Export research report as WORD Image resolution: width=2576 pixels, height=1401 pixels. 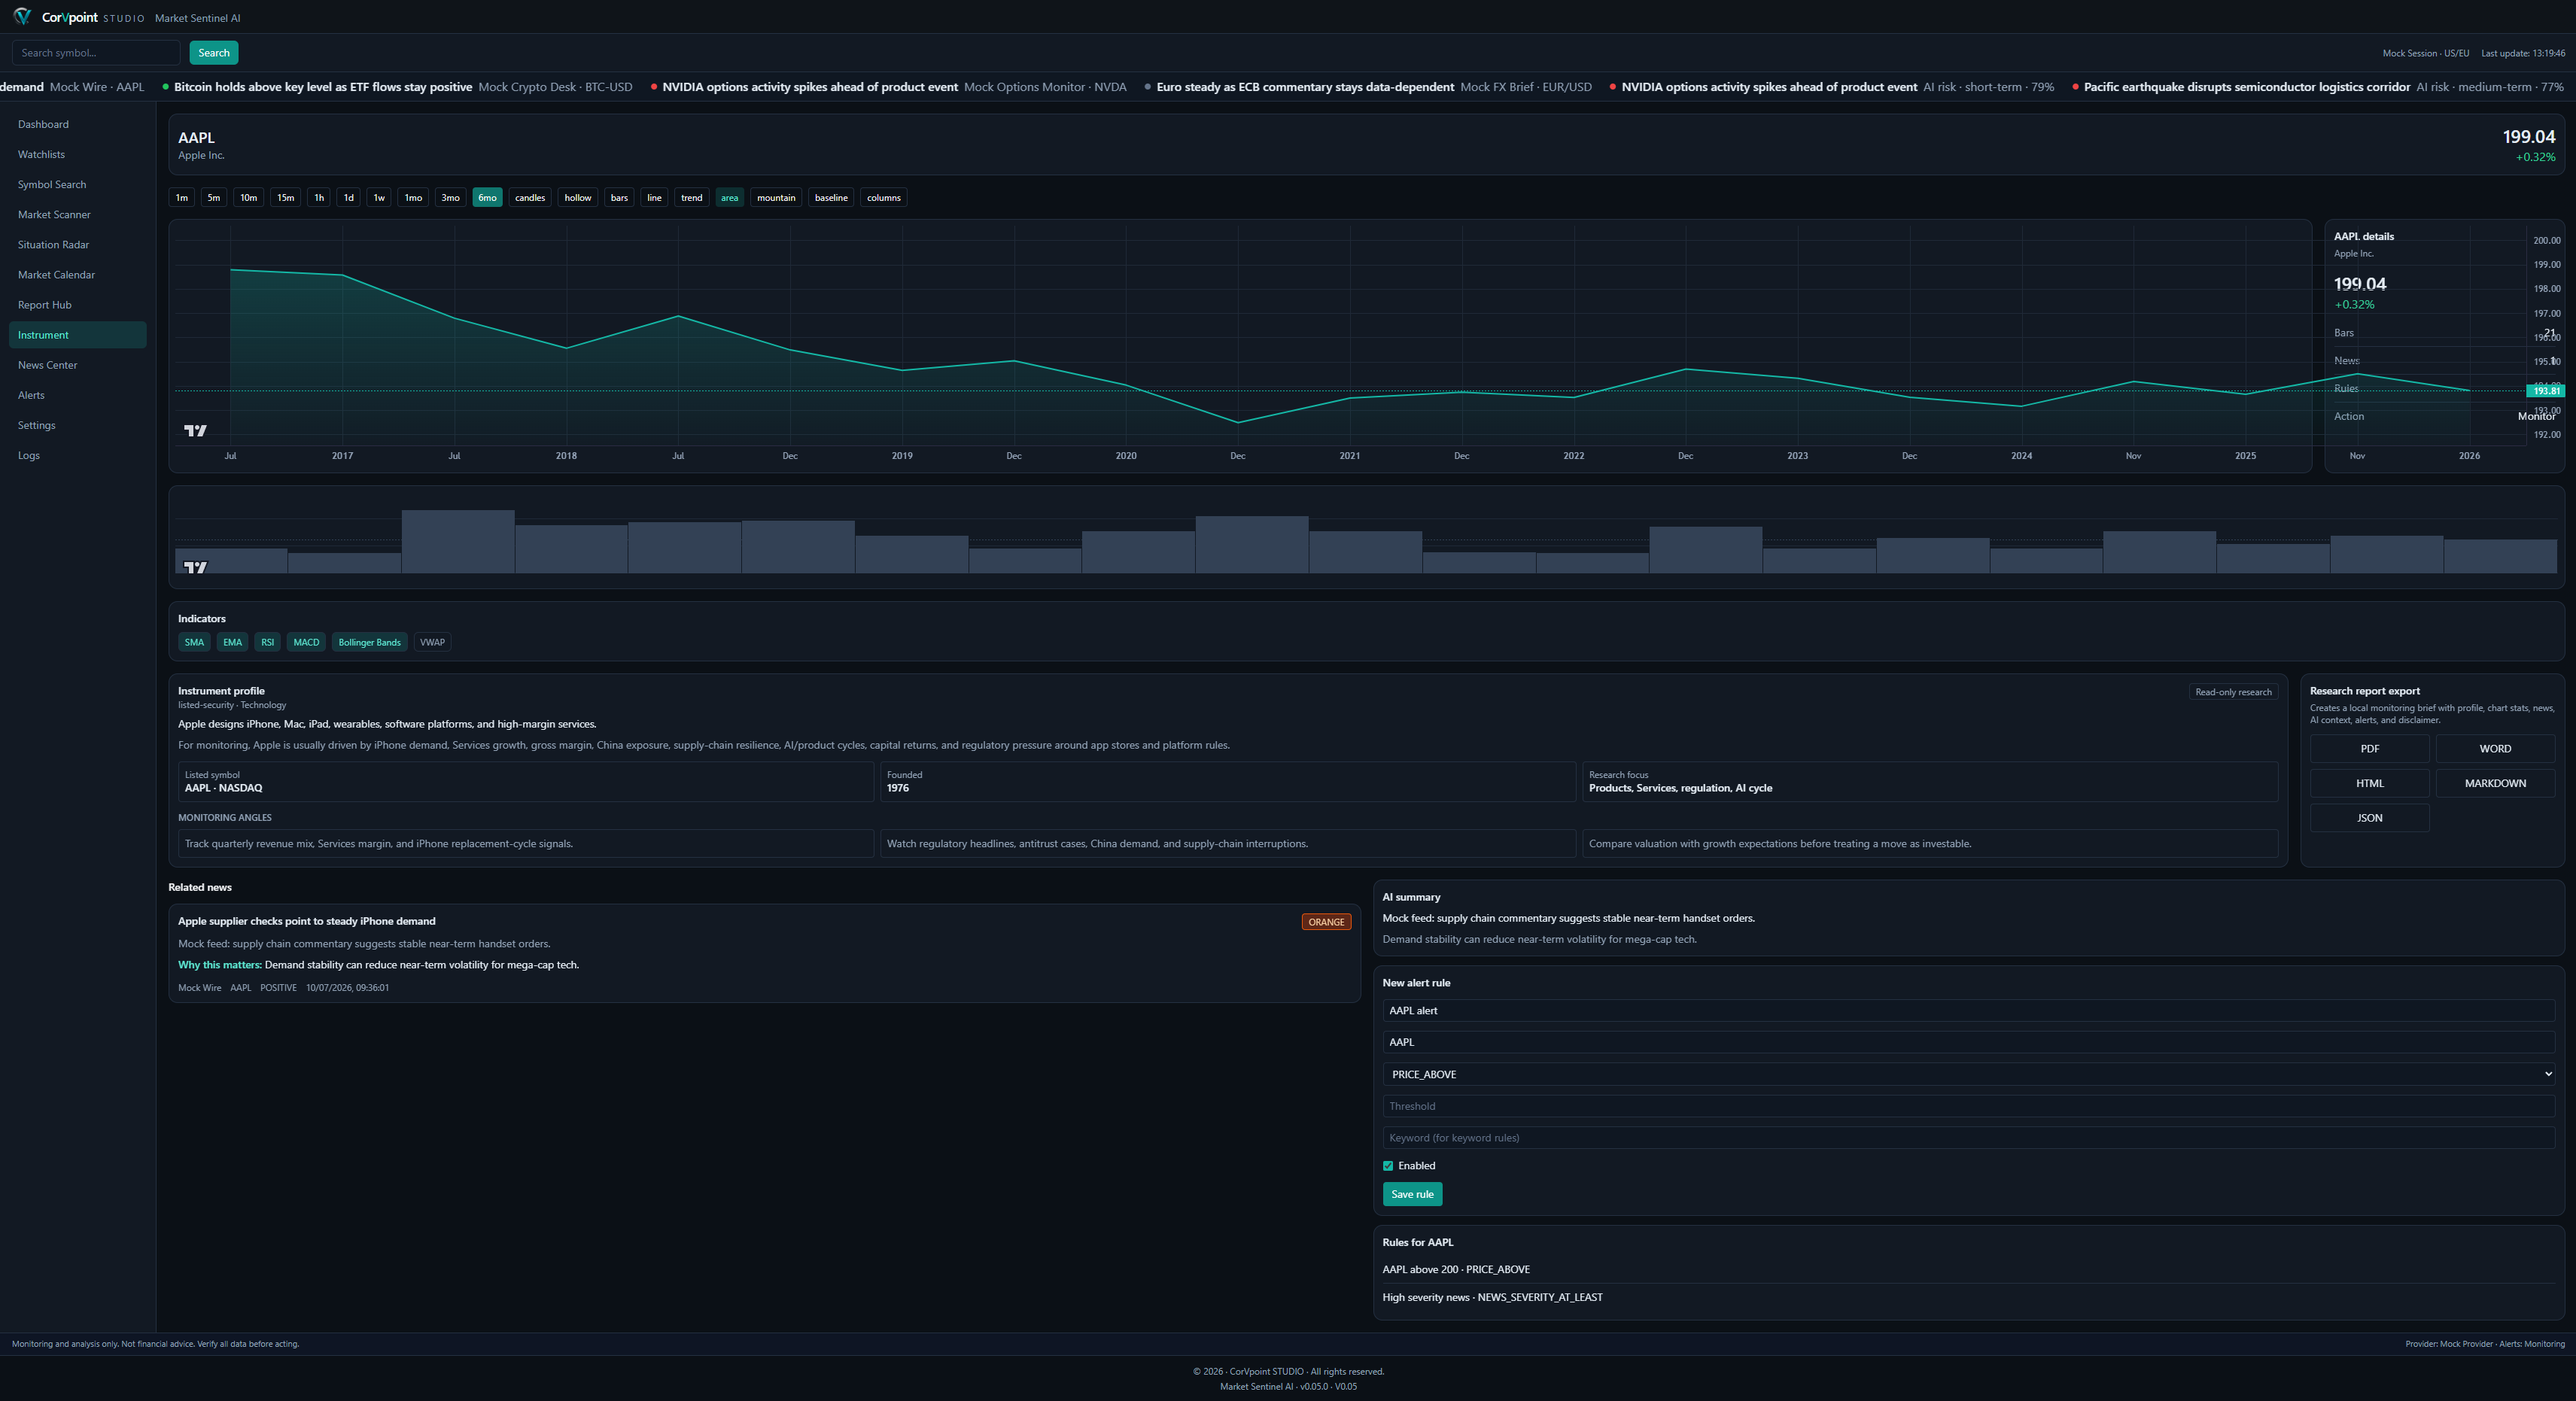coord(2495,749)
